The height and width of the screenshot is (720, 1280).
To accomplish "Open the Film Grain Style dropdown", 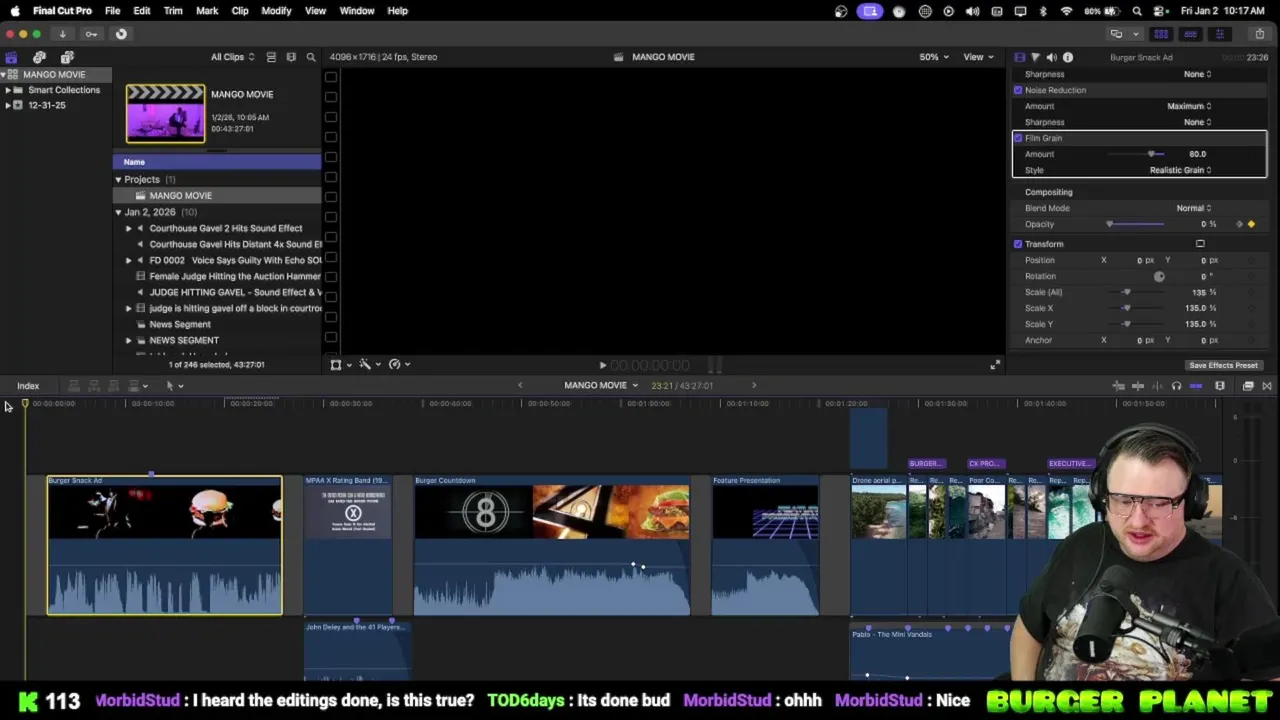I will point(1180,170).
